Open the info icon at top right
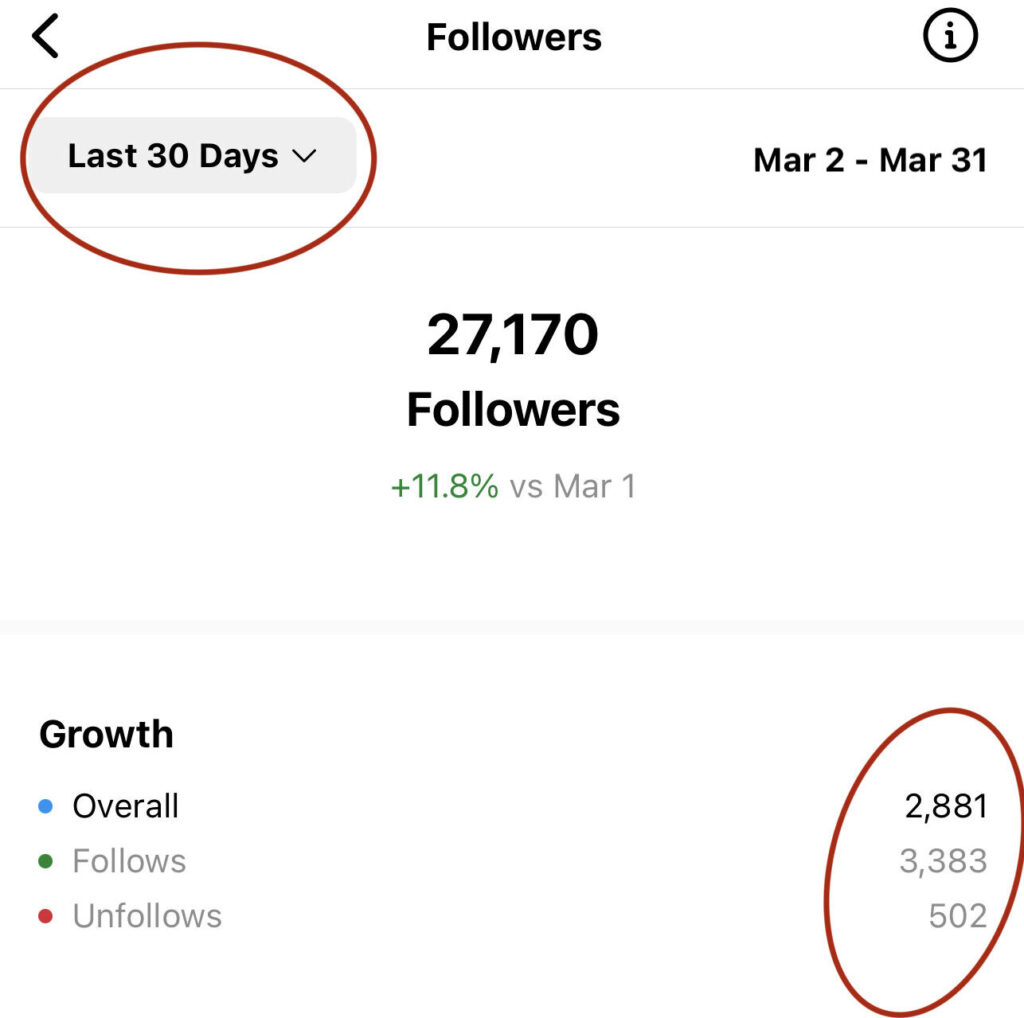 pos(950,36)
